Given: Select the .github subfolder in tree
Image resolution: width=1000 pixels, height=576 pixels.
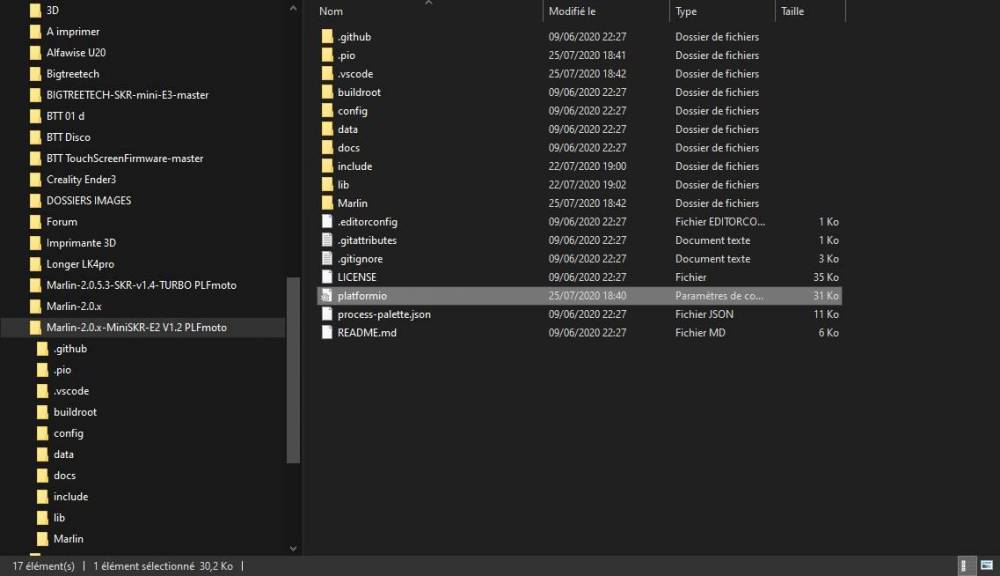Looking at the screenshot, I should coord(70,348).
